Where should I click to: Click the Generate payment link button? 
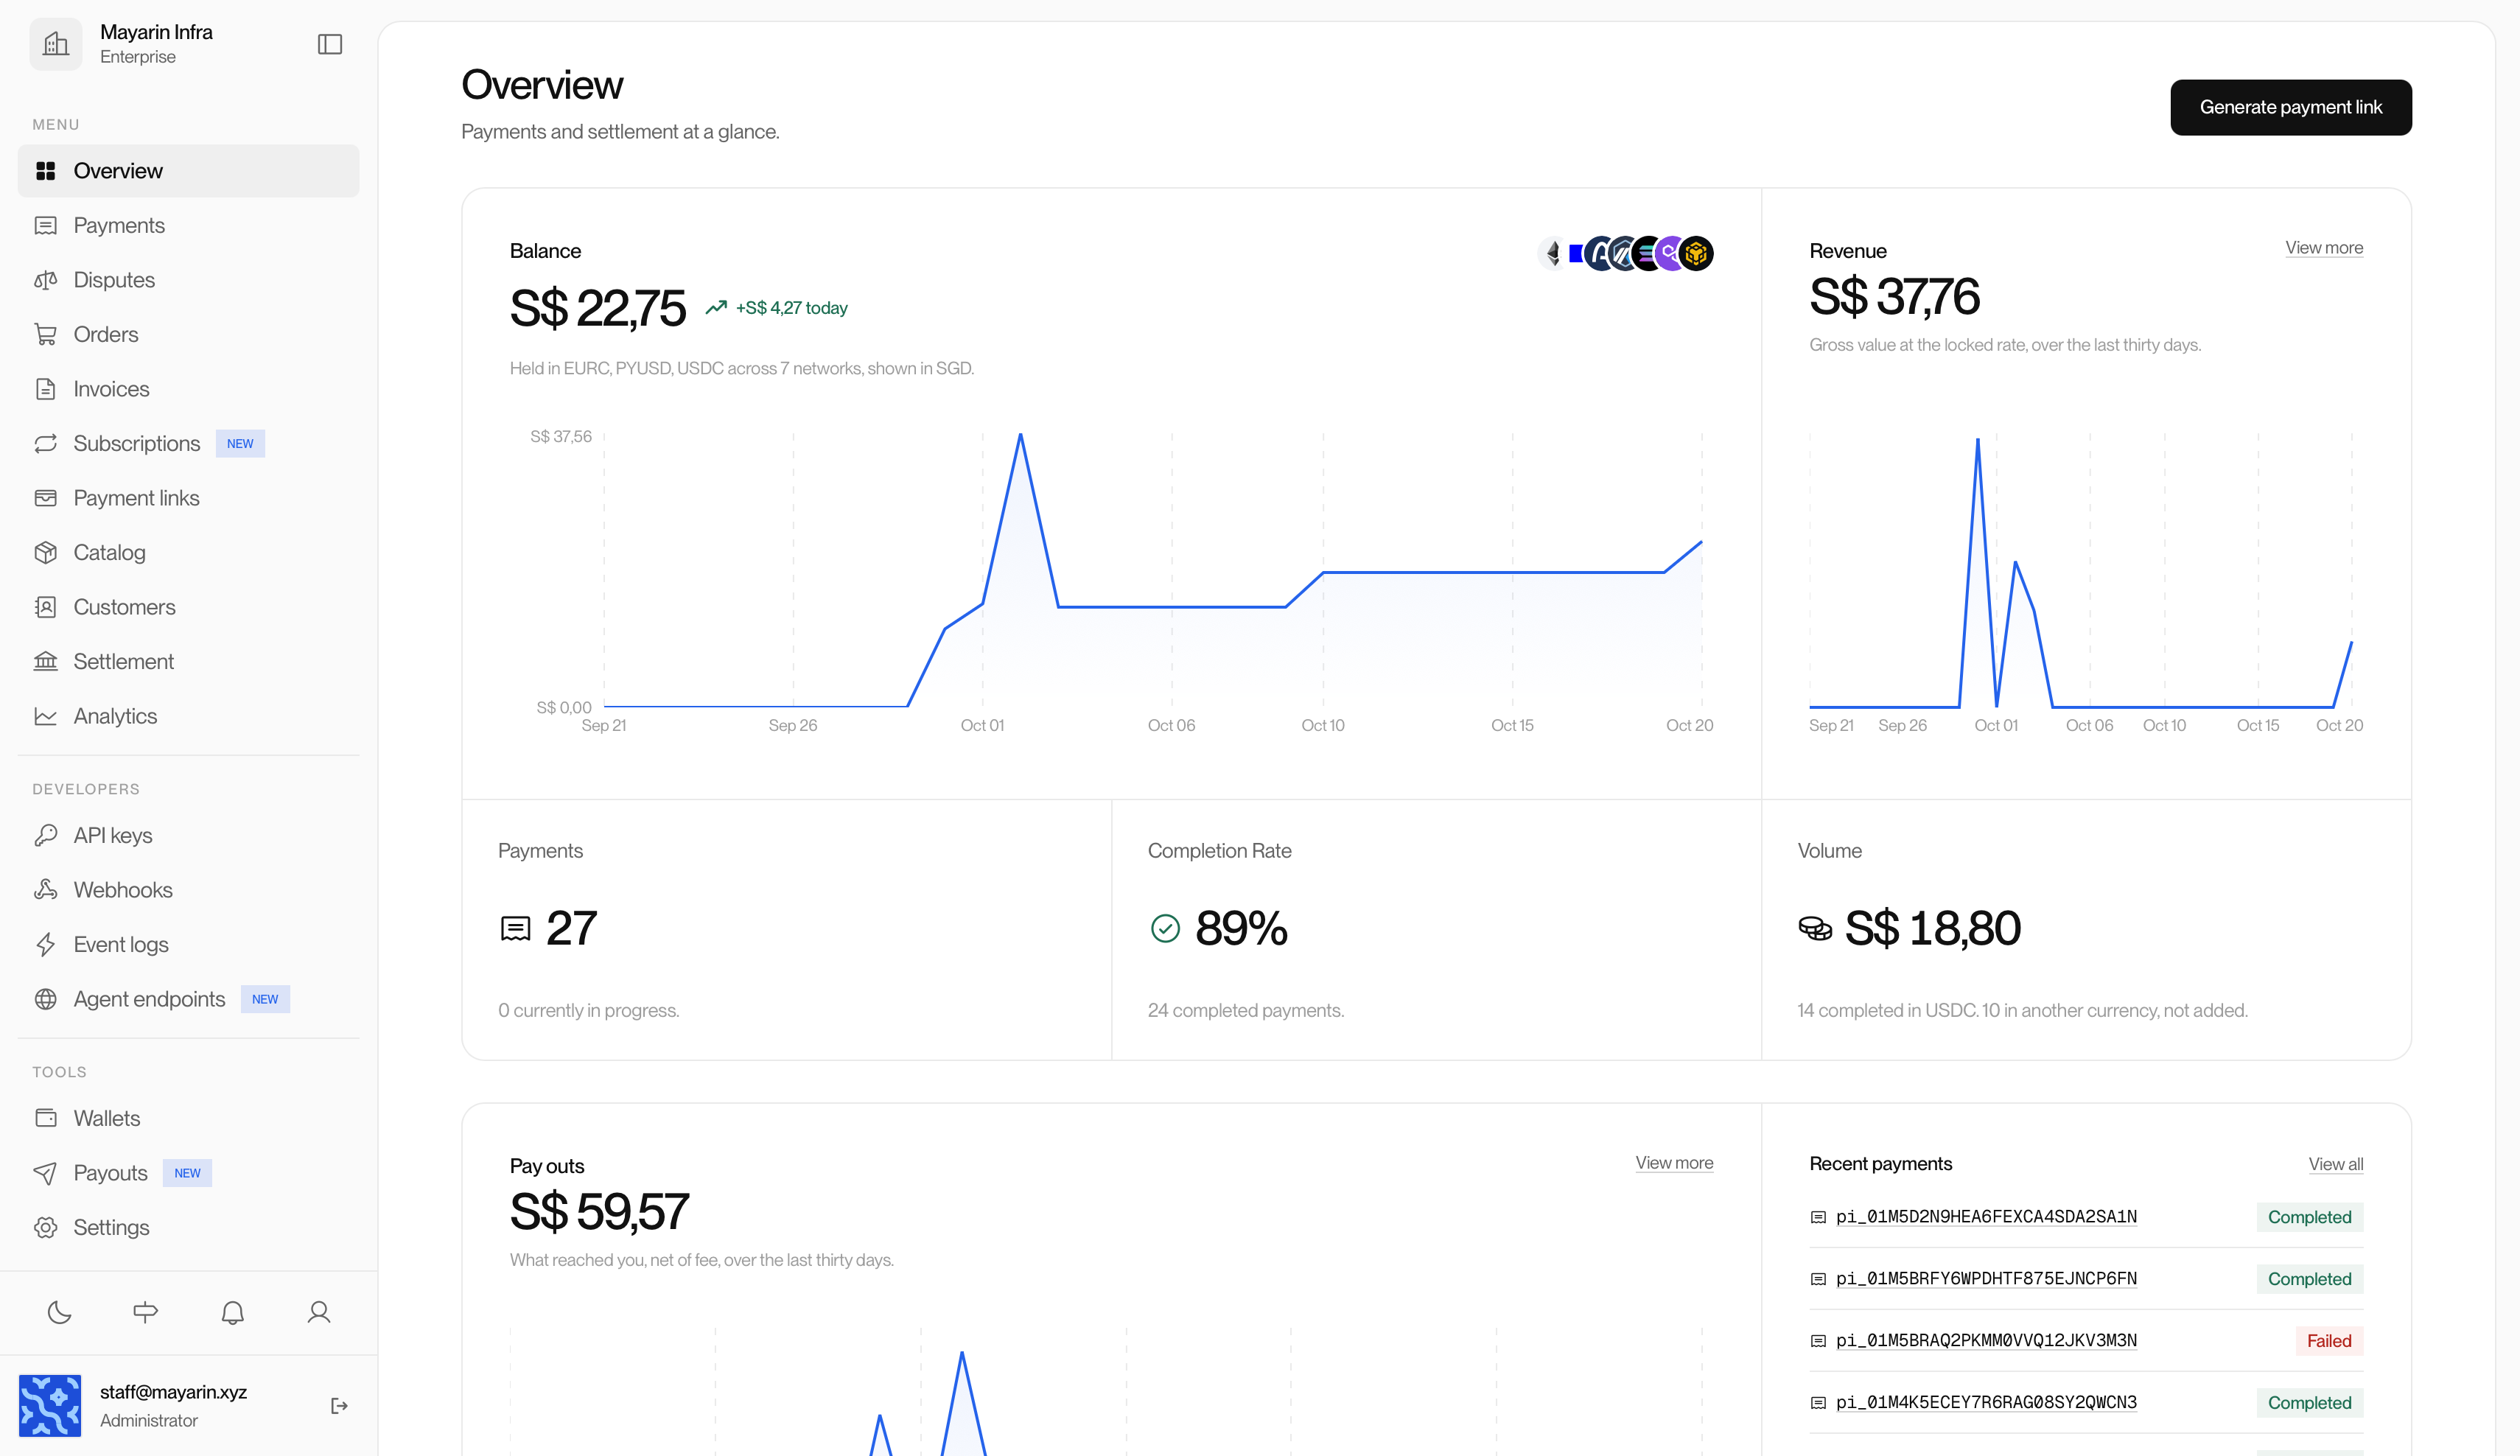click(x=2291, y=107)
